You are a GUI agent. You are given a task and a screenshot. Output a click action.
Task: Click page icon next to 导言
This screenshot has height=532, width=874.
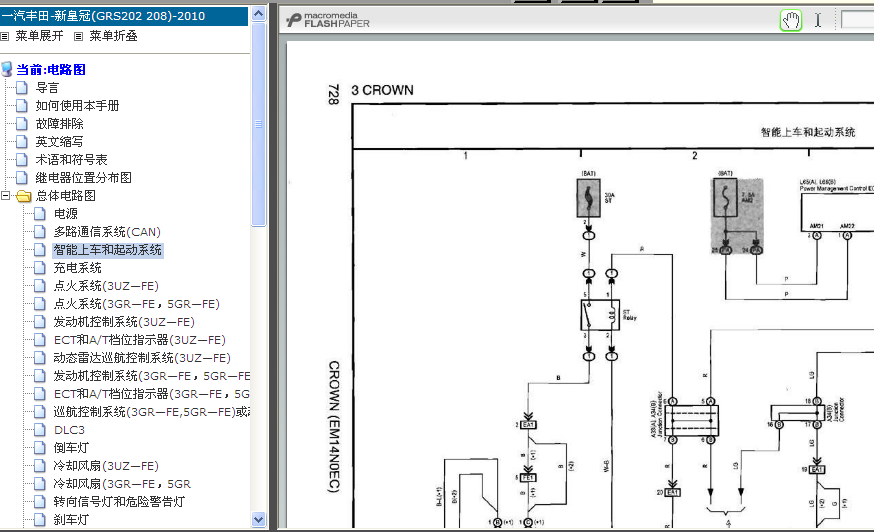22,88
